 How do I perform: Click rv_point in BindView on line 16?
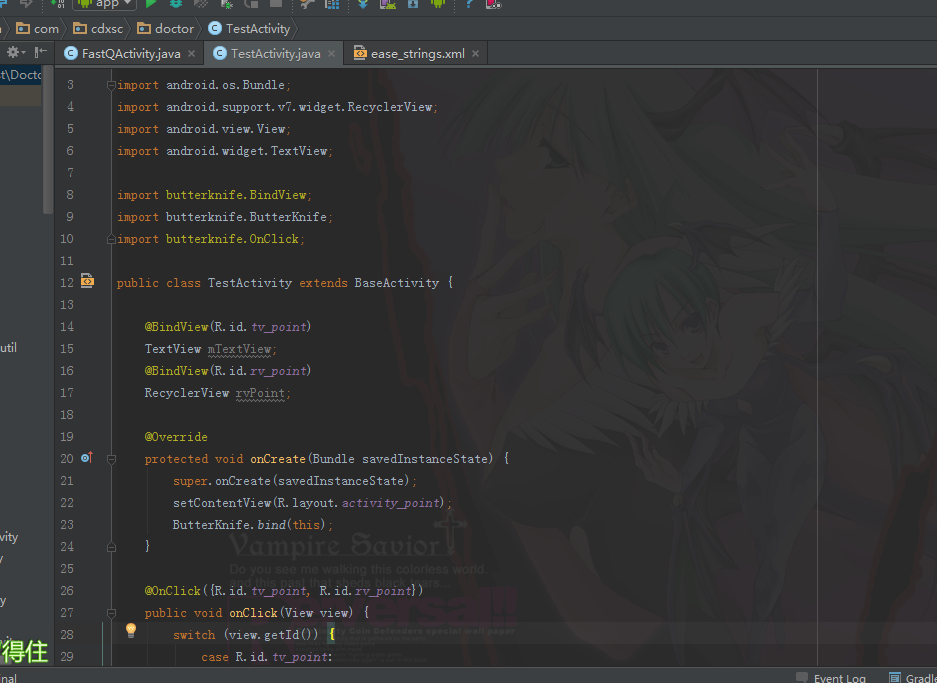pyautogui.click(x=278, y=371)
